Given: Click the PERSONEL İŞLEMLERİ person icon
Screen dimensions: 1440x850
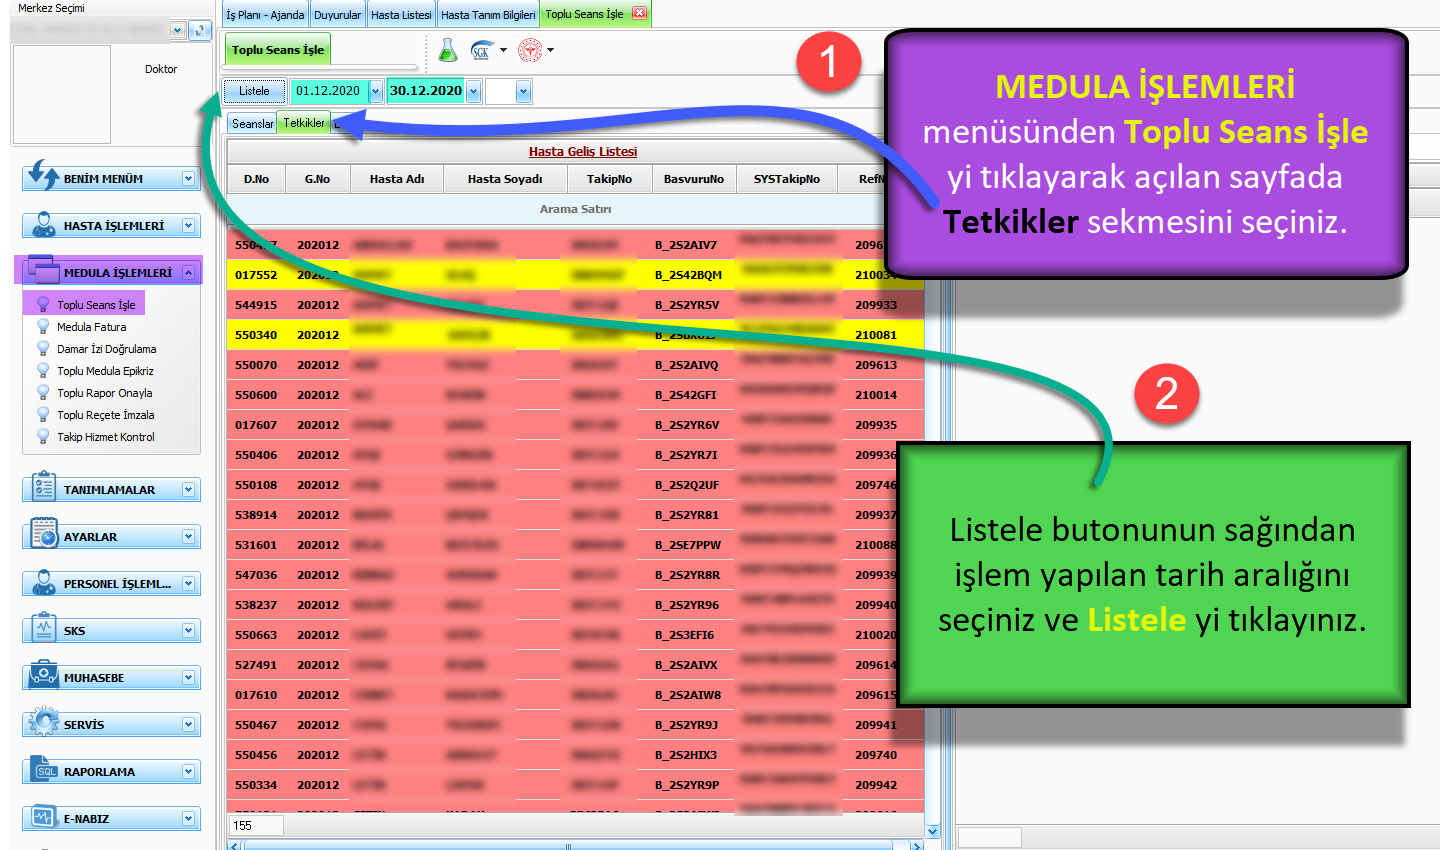Looking at the screenshot, I should click(43, 581).
